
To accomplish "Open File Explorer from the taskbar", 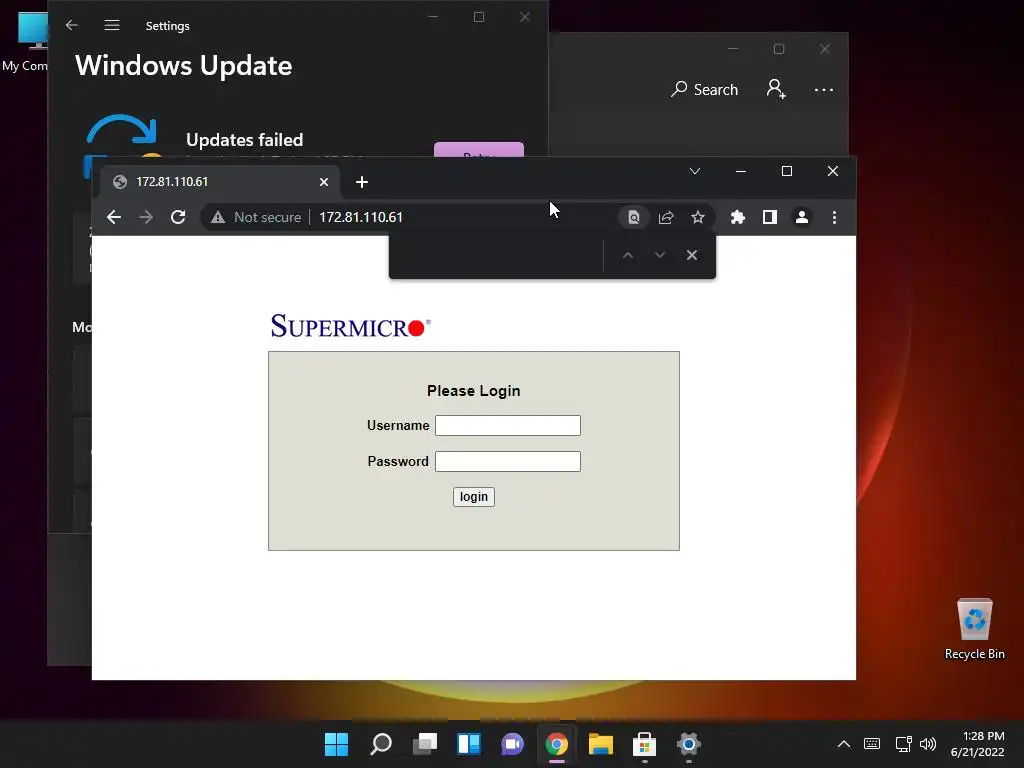I will pyautogui.click(x=601, y=744).
